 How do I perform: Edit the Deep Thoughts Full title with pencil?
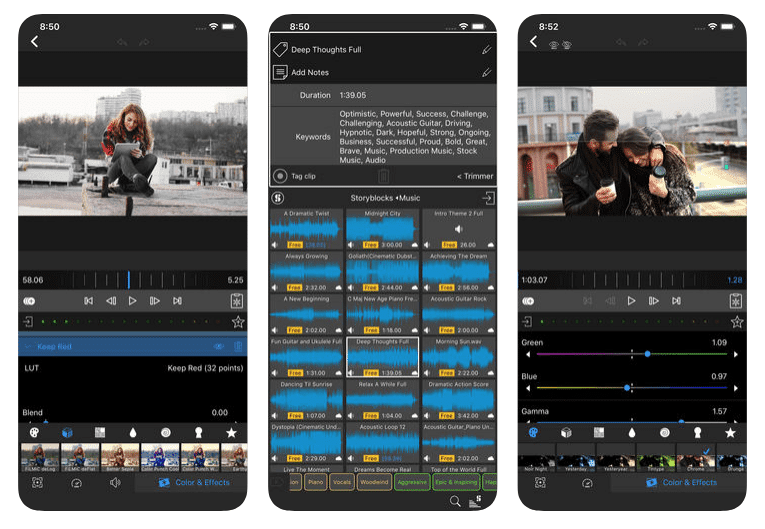tap(486, 50)
